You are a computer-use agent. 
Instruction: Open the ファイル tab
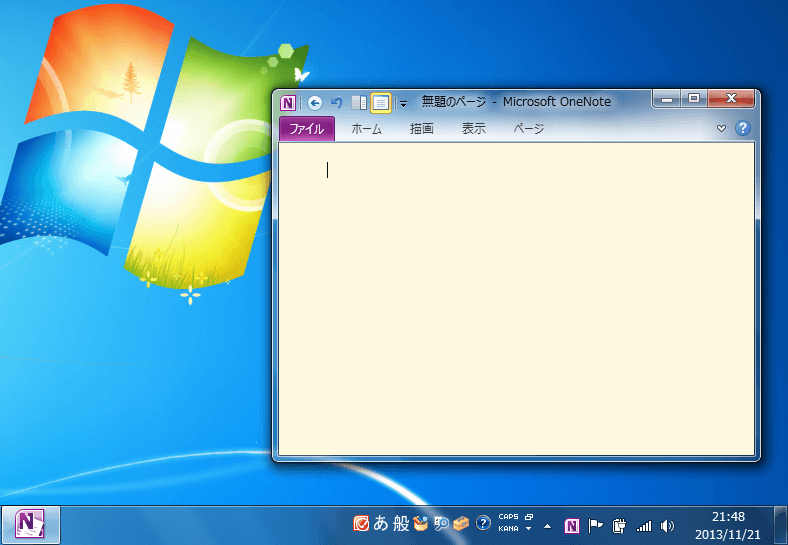pos(307,129)
